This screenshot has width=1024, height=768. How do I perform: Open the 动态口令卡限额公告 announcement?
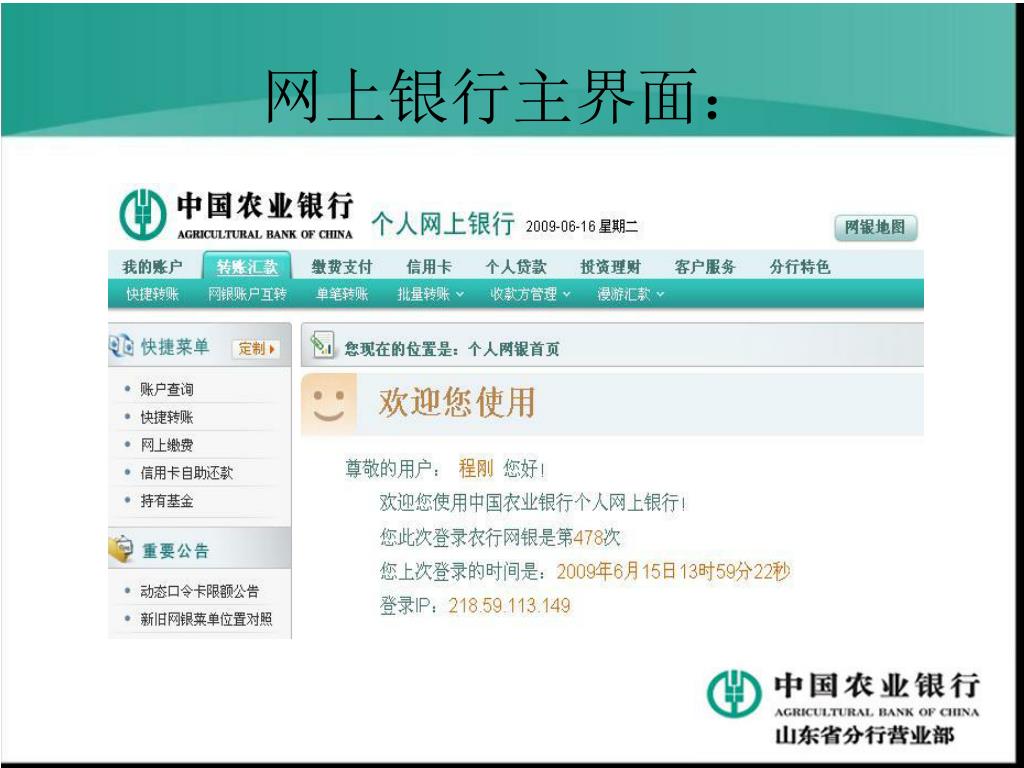(199, 591)
